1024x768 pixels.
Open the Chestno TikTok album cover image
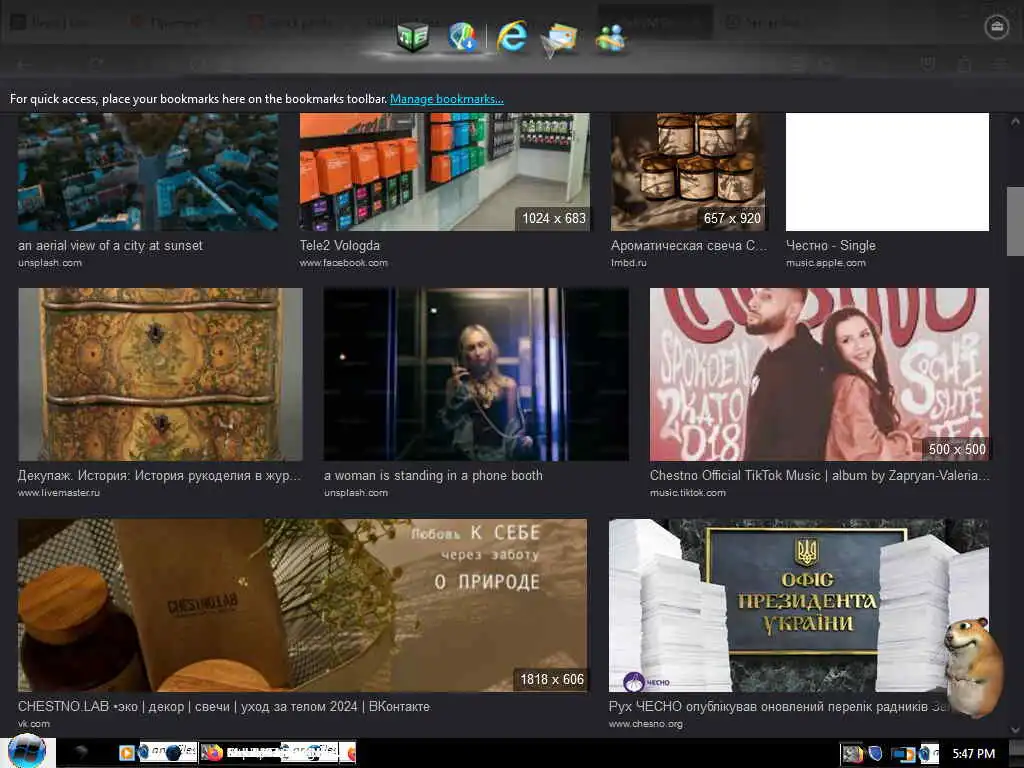click(x=819, y=374)
